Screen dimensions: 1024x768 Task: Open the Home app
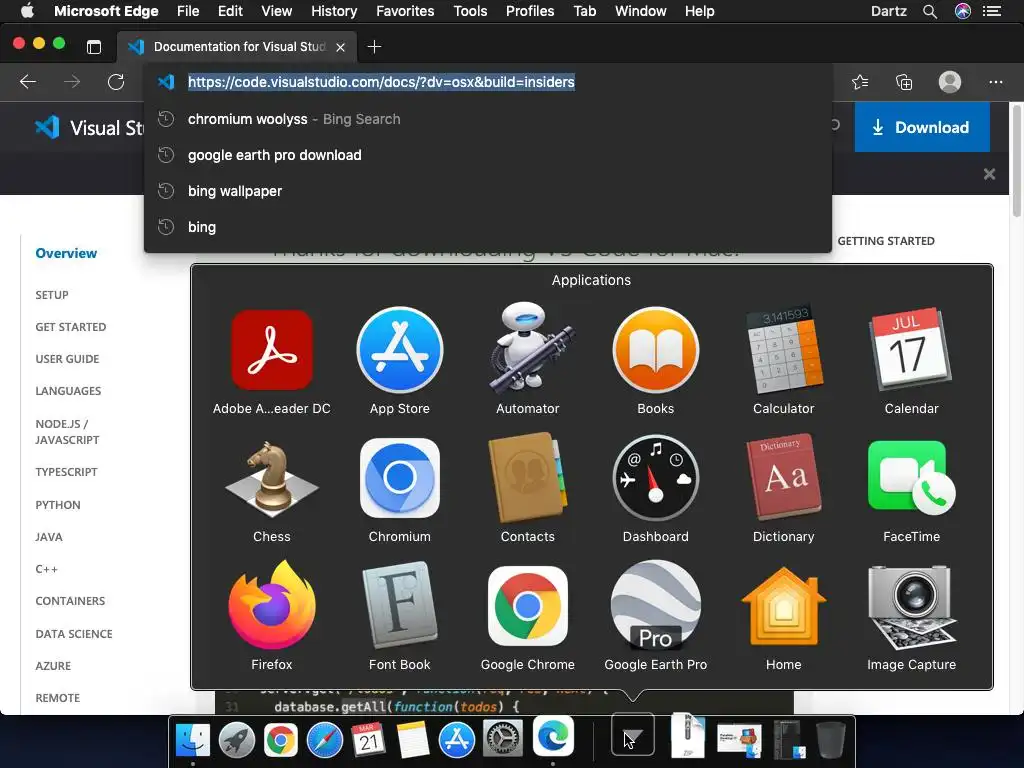click(x=784, y=606)
